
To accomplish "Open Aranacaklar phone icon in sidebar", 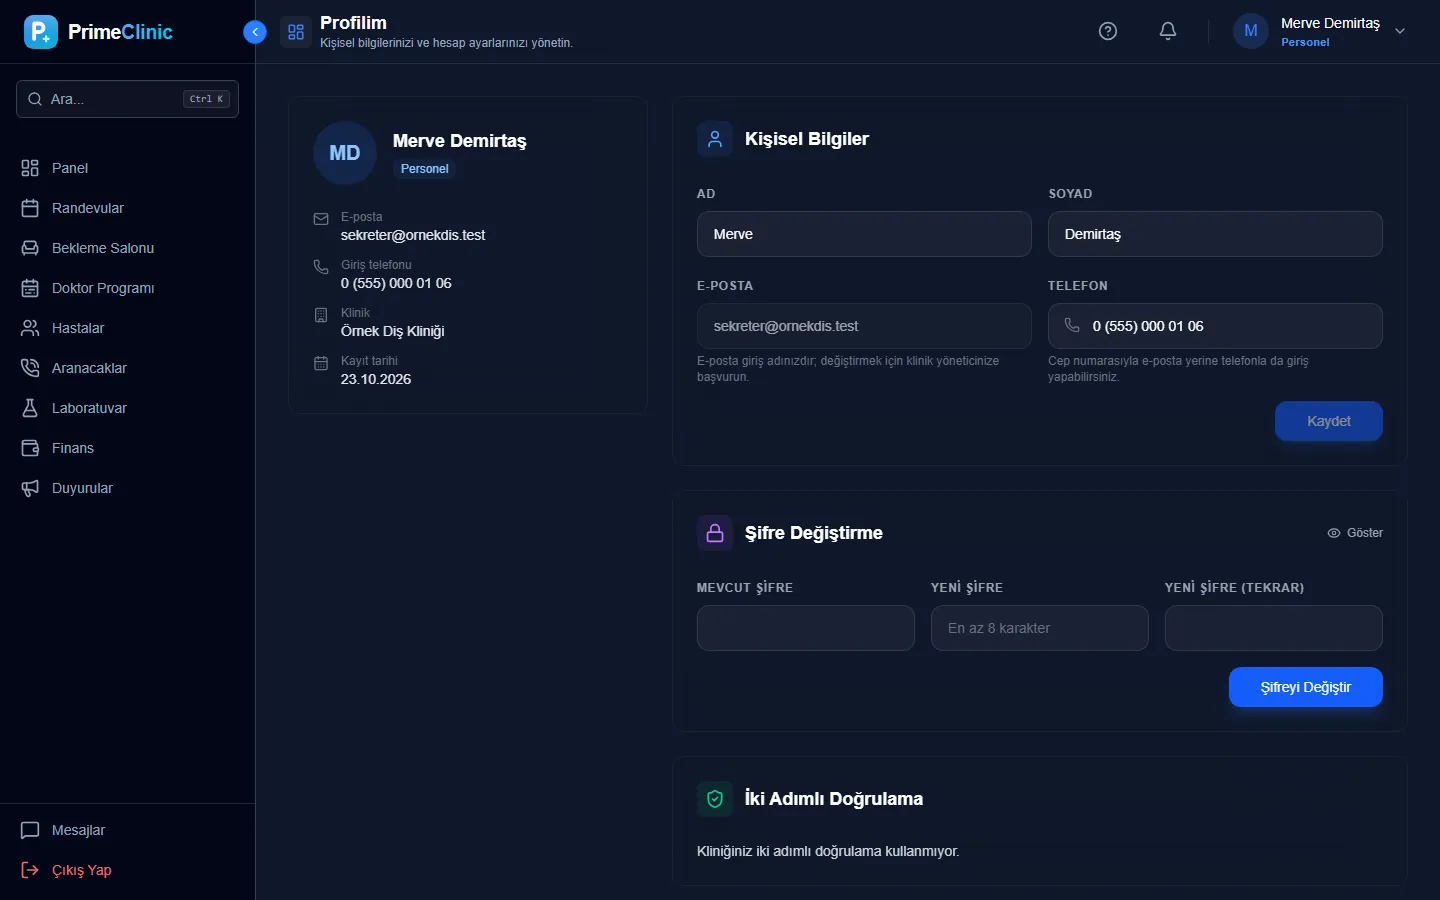I will 30,368.
